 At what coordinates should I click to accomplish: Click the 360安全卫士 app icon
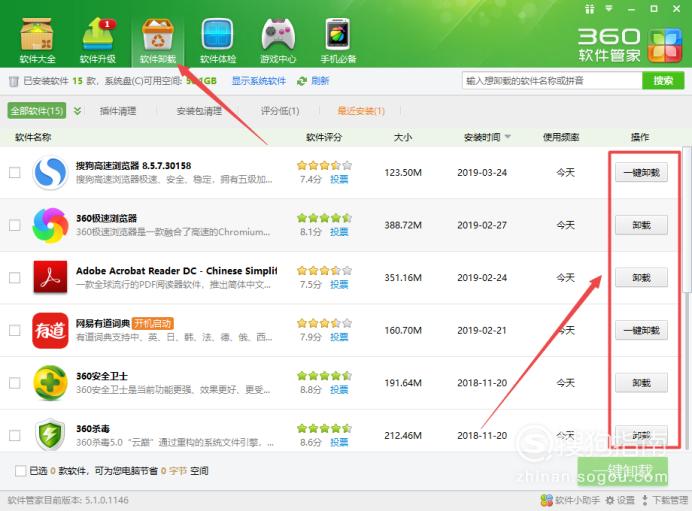point(50,383)
